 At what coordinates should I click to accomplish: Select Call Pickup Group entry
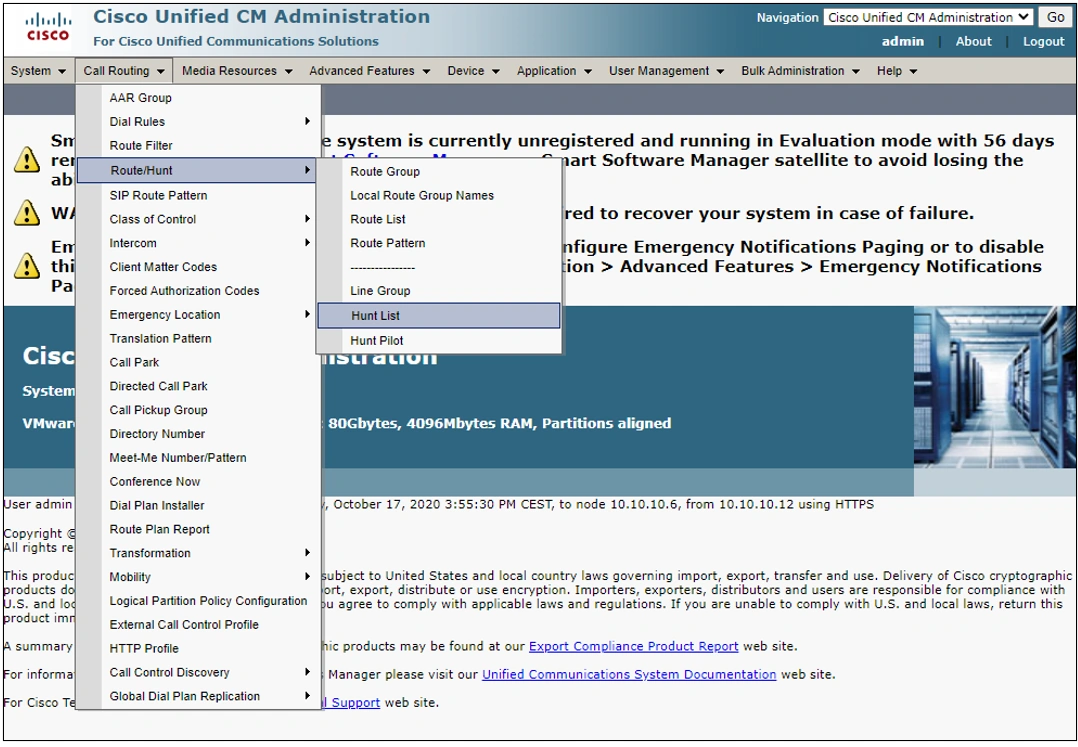(197, 410)
